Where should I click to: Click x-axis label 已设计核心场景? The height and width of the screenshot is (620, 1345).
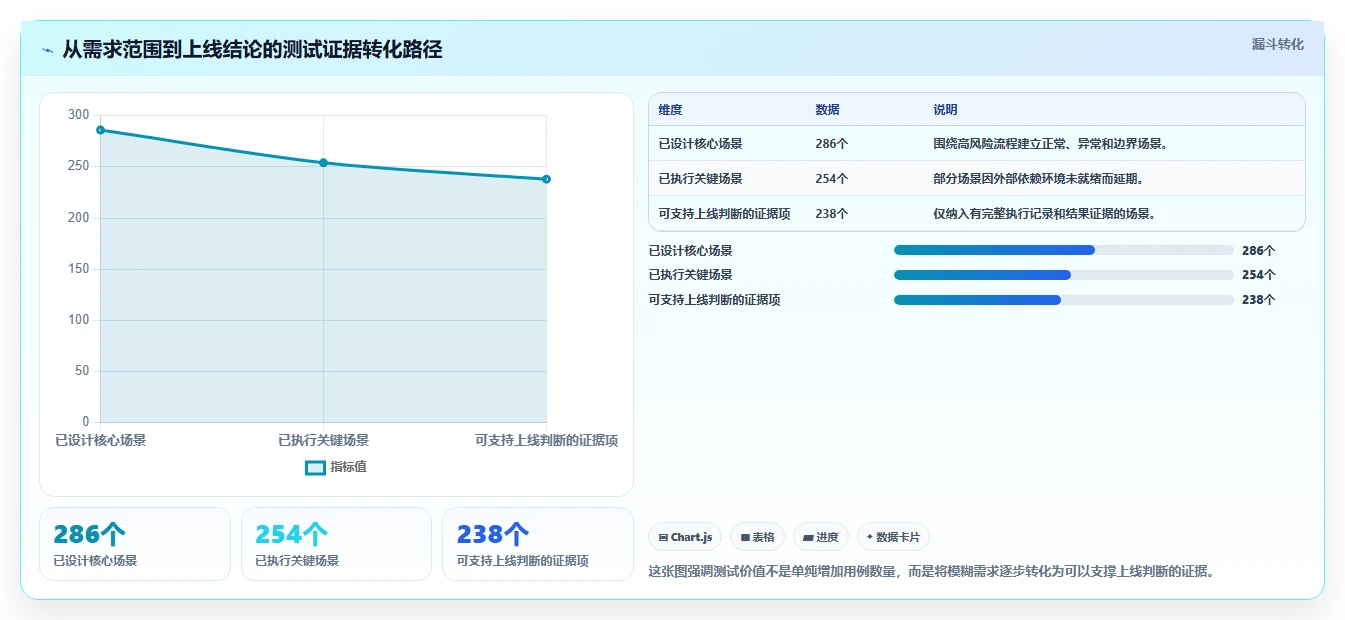coord(100,440)
